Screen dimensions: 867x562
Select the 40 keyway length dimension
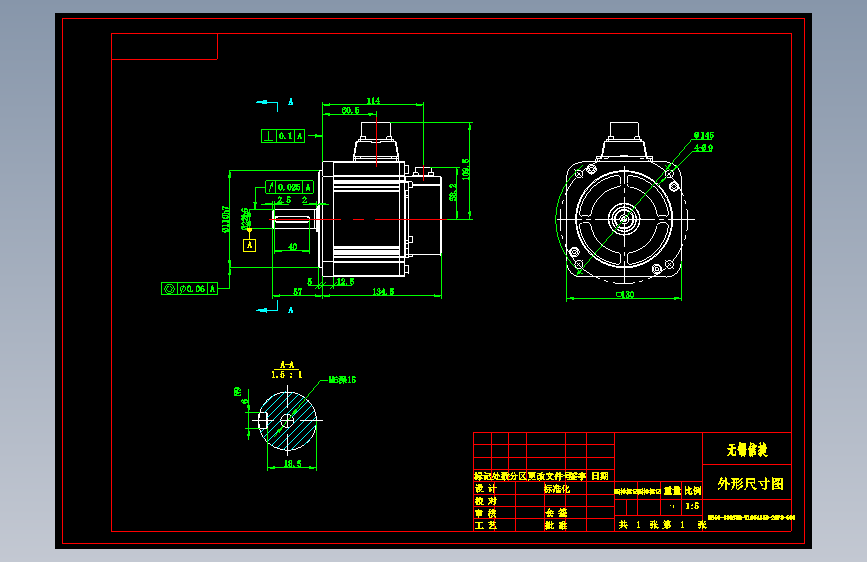(x=293, y=247)
